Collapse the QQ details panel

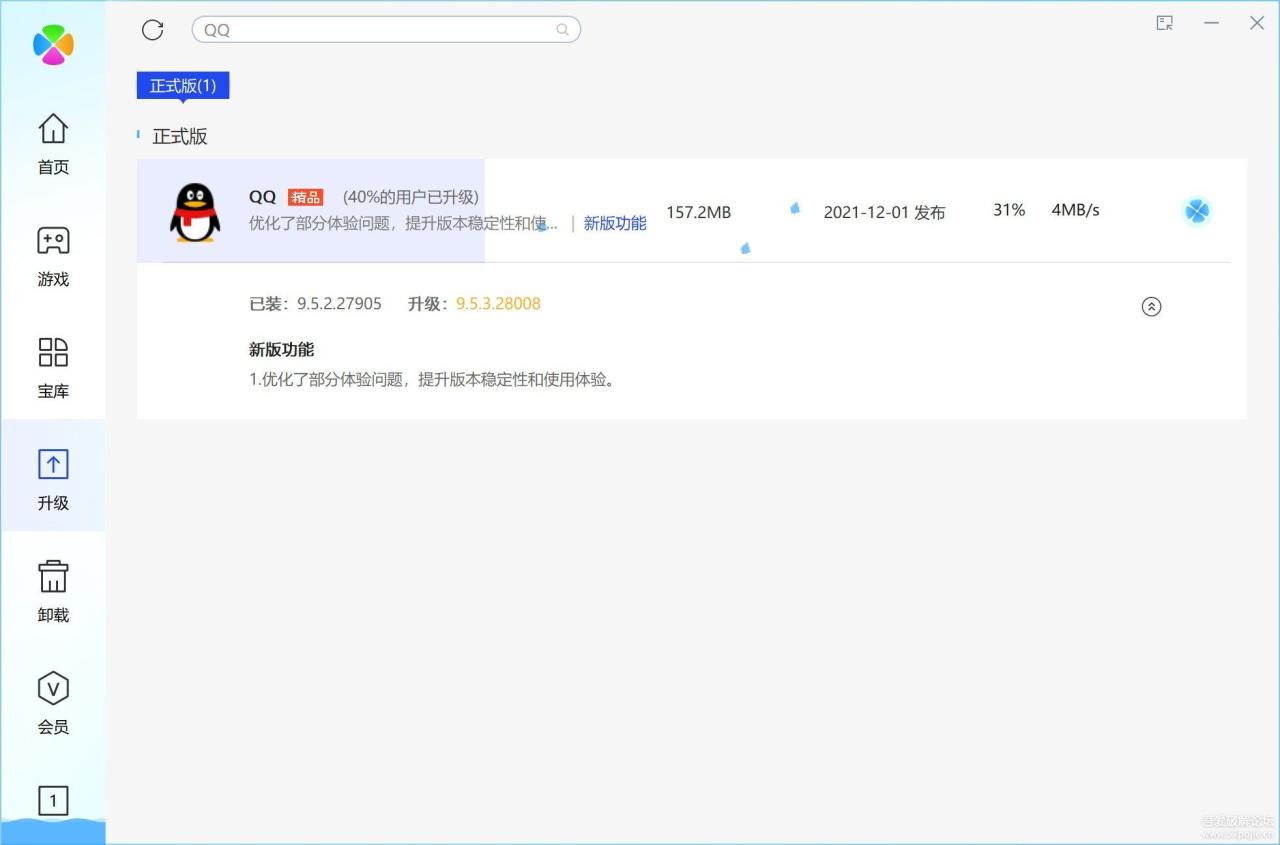[1151, 307]
